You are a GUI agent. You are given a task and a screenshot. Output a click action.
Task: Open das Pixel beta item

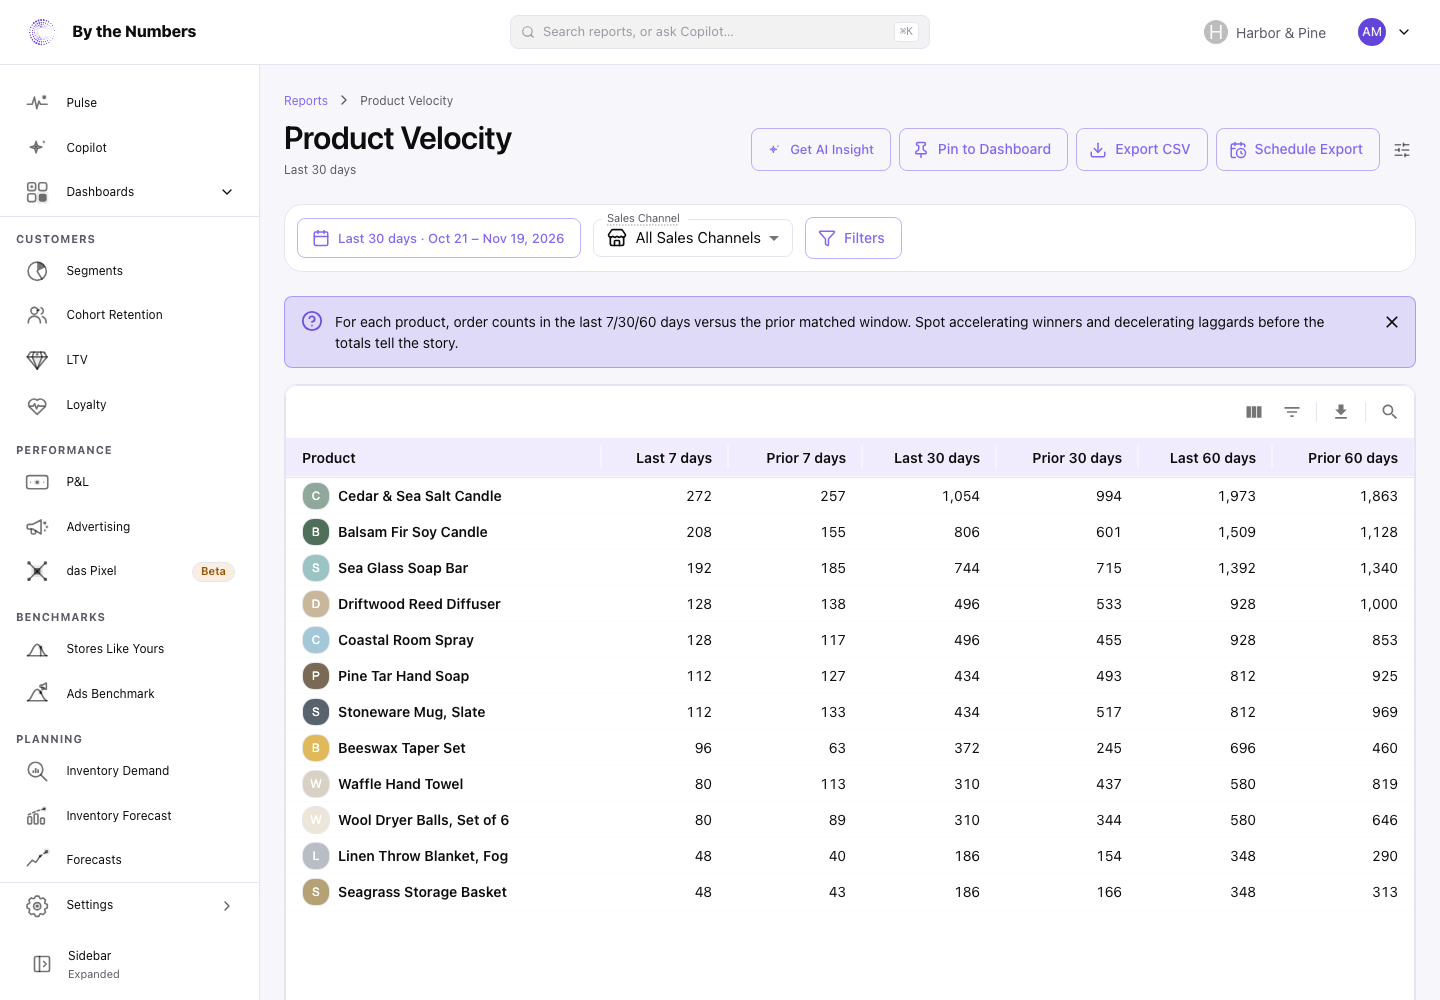[x=130, y=571]
